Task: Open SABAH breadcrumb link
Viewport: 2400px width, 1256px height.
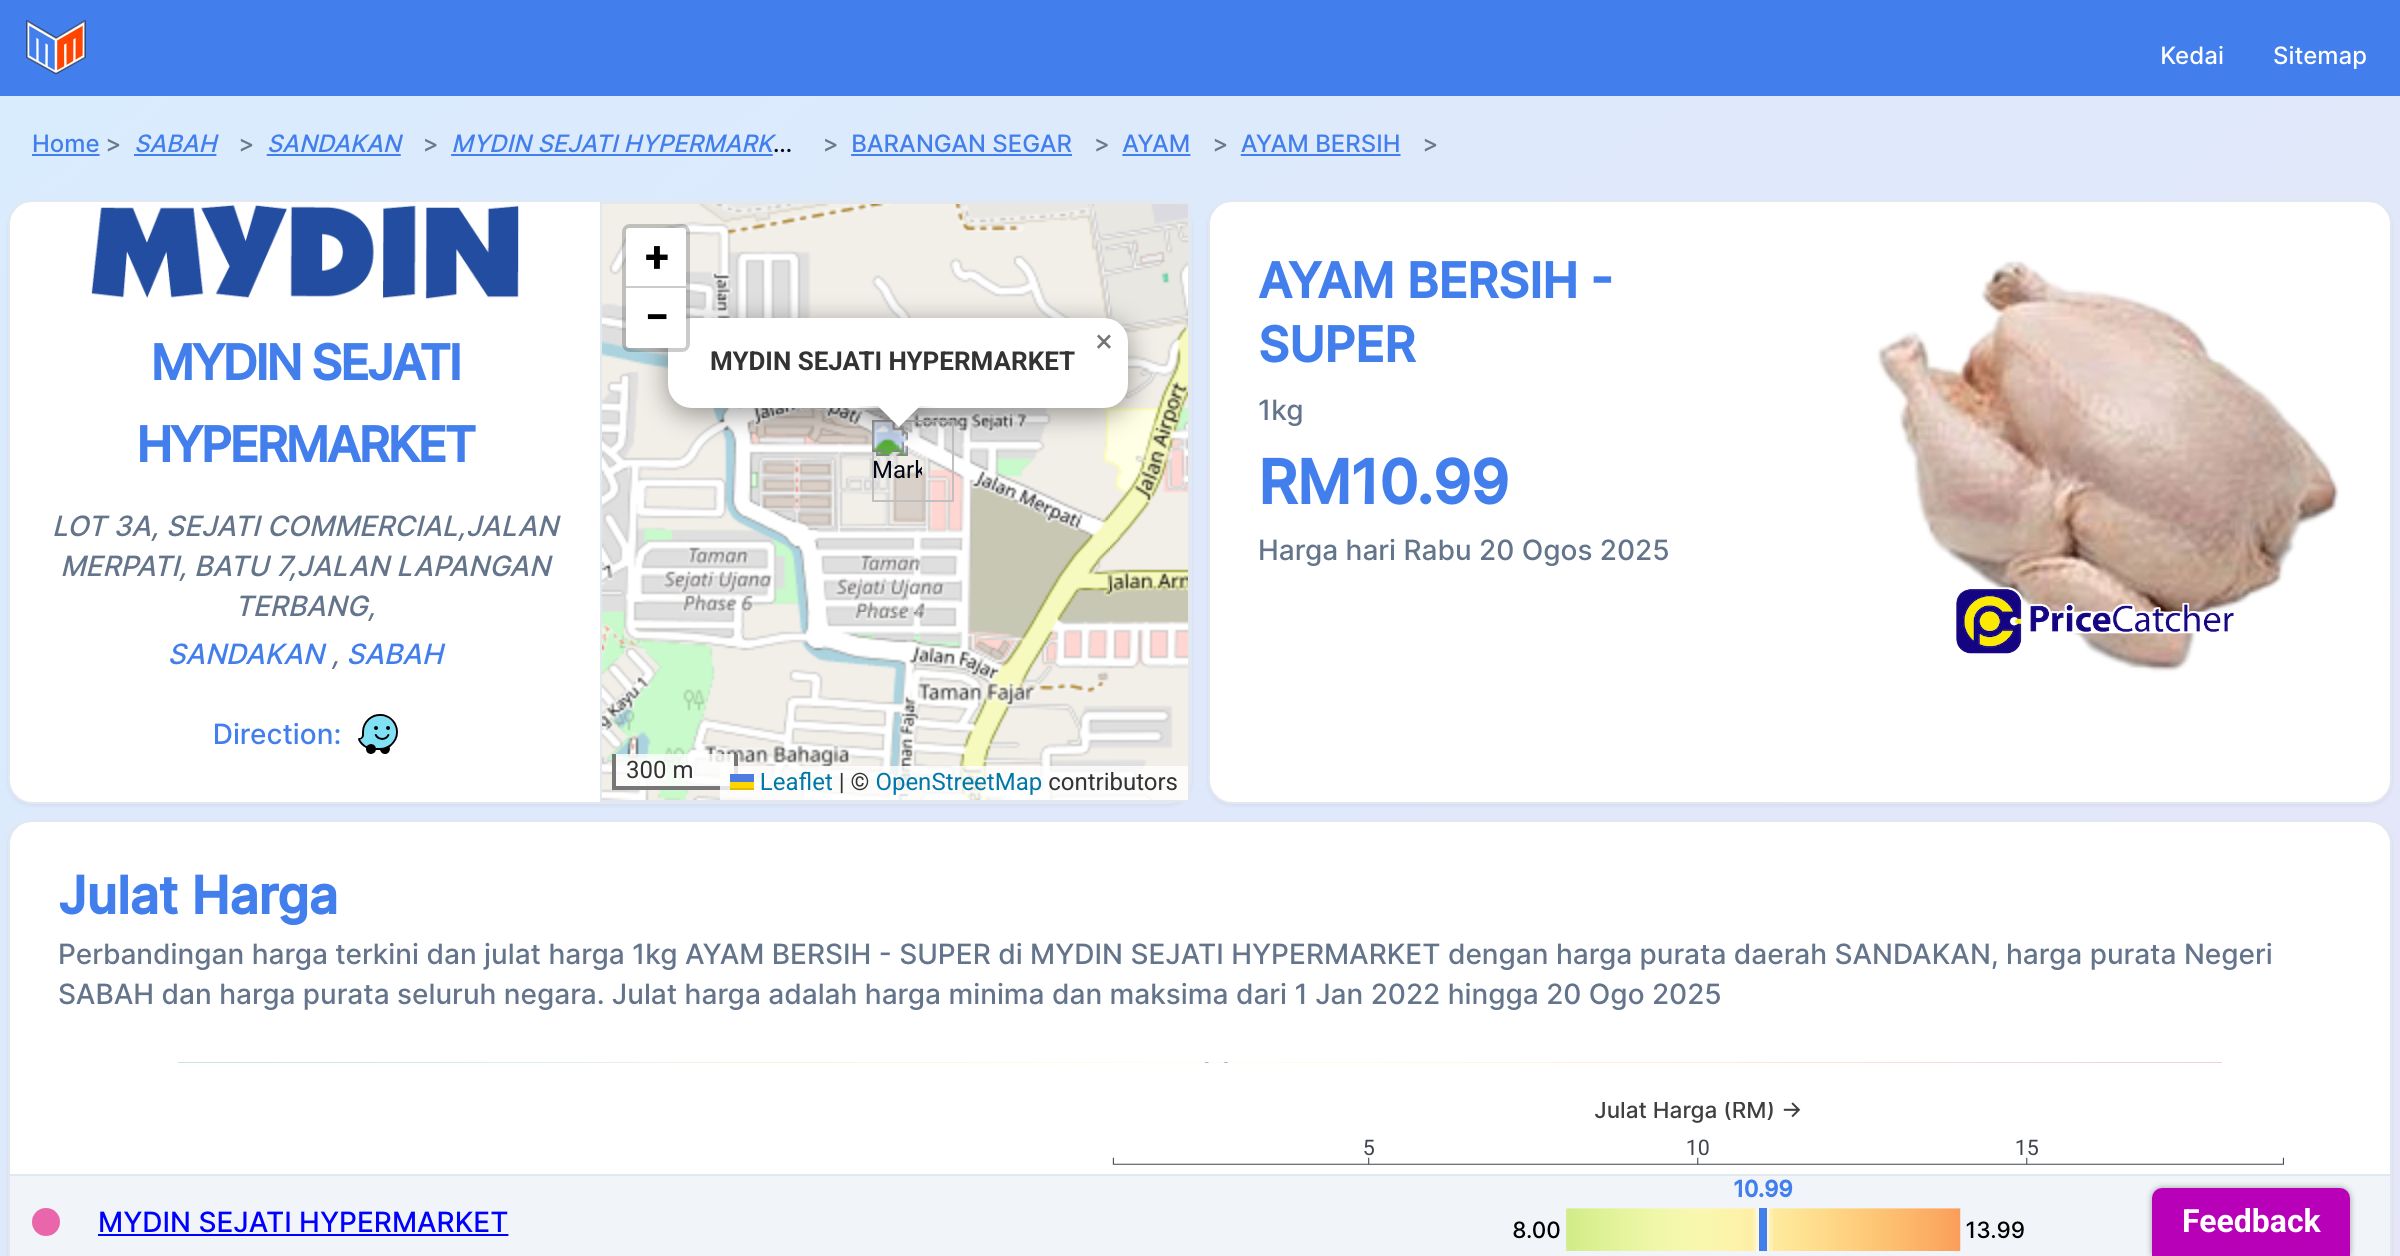Action: [x=176, y=144]
